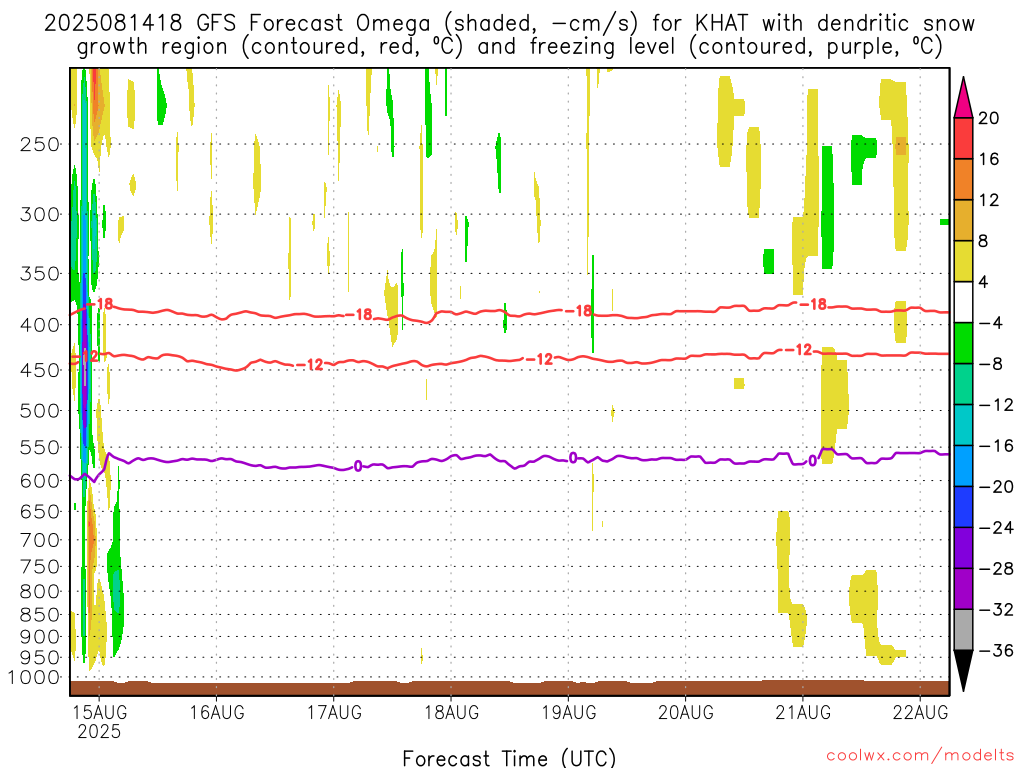The height and width of the screenshot is (768, 1024).
Task: Select the 400 pressure level label
Action: (x=40, y=325)
